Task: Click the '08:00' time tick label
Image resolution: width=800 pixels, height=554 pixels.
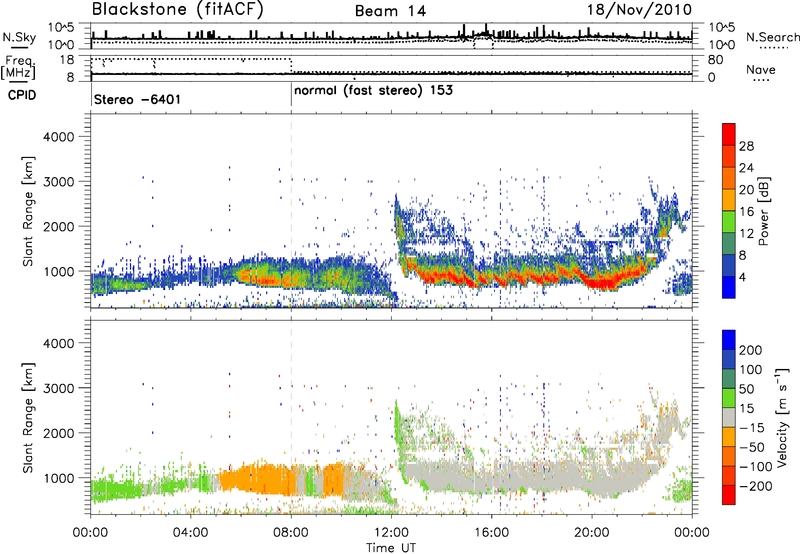Action: 291,533
